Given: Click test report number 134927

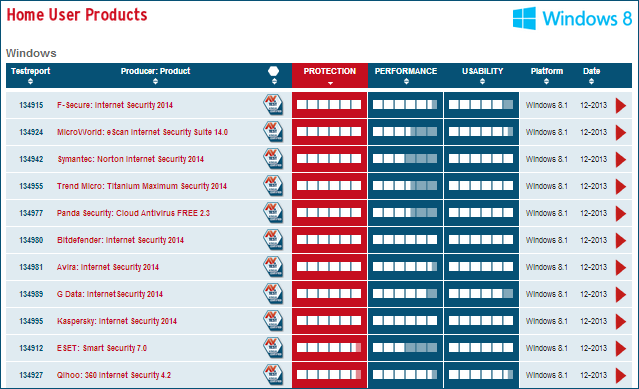Looking at the screenshot, I should [31, 375].
